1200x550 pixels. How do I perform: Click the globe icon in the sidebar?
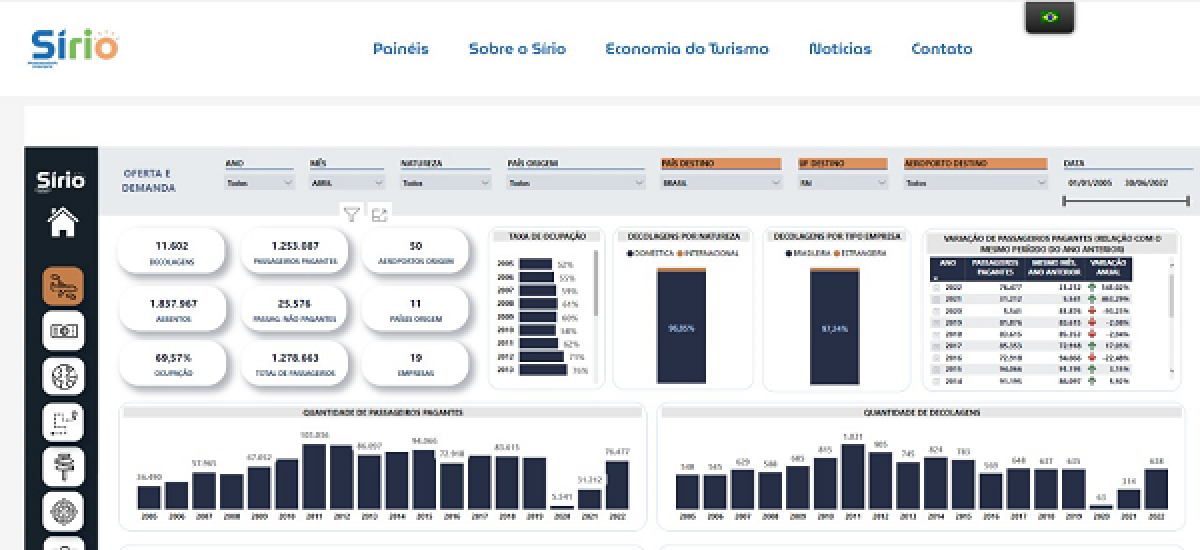click(x=62, y=376)
